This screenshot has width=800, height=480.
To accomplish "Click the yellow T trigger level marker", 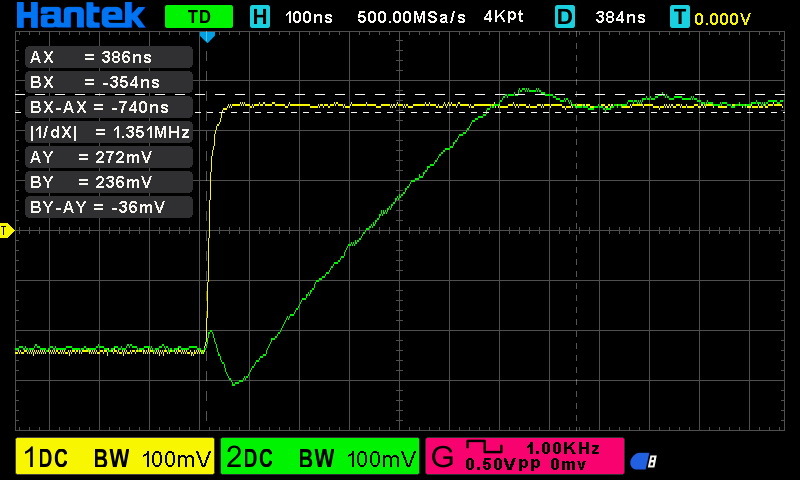I will pyautogui.click(x=6, y=231).
